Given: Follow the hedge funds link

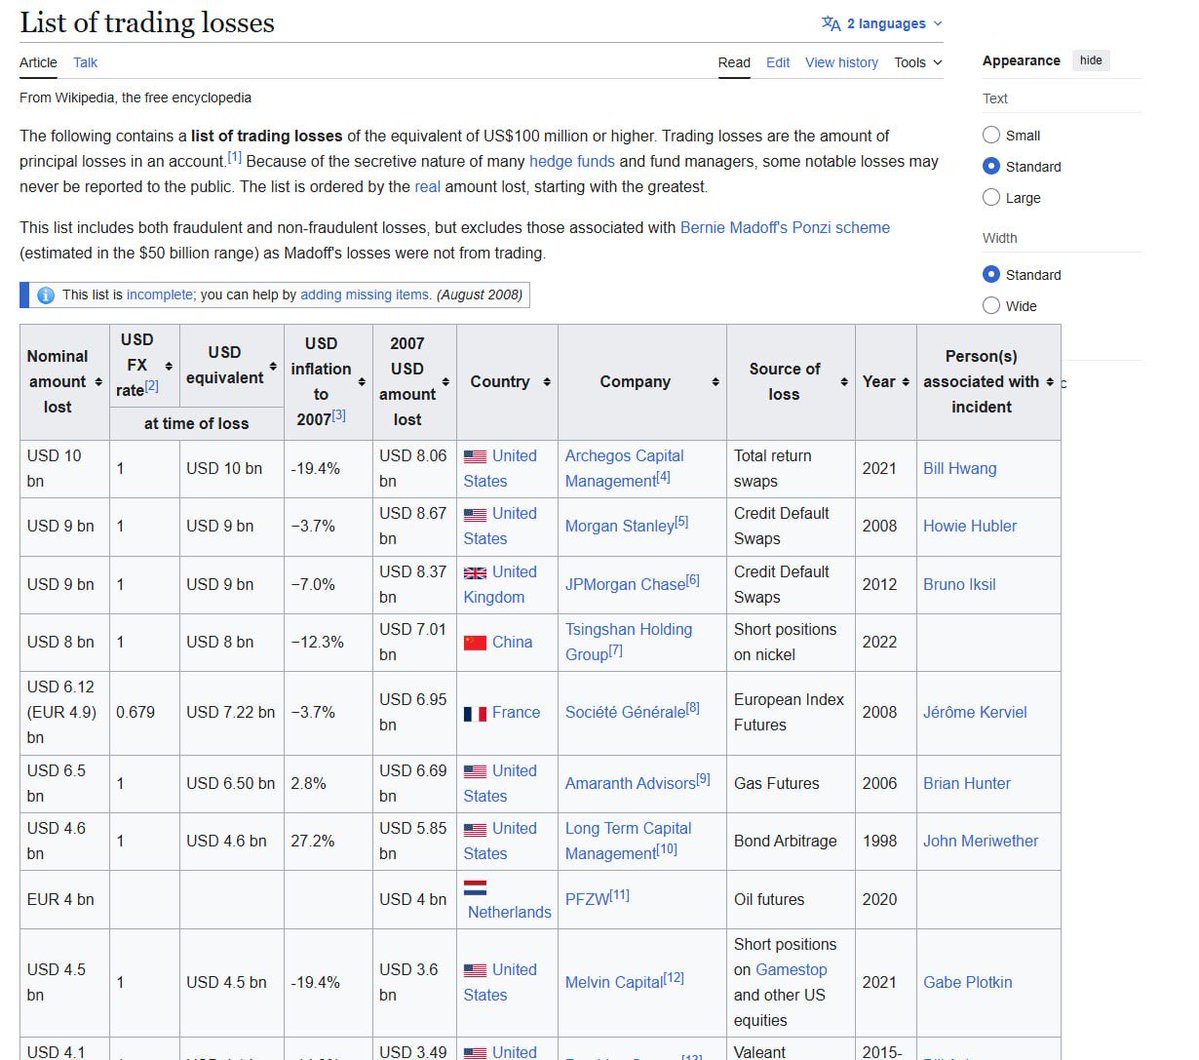Looking at the screenshot, I should pyautogui.click(x=572, y=161).
